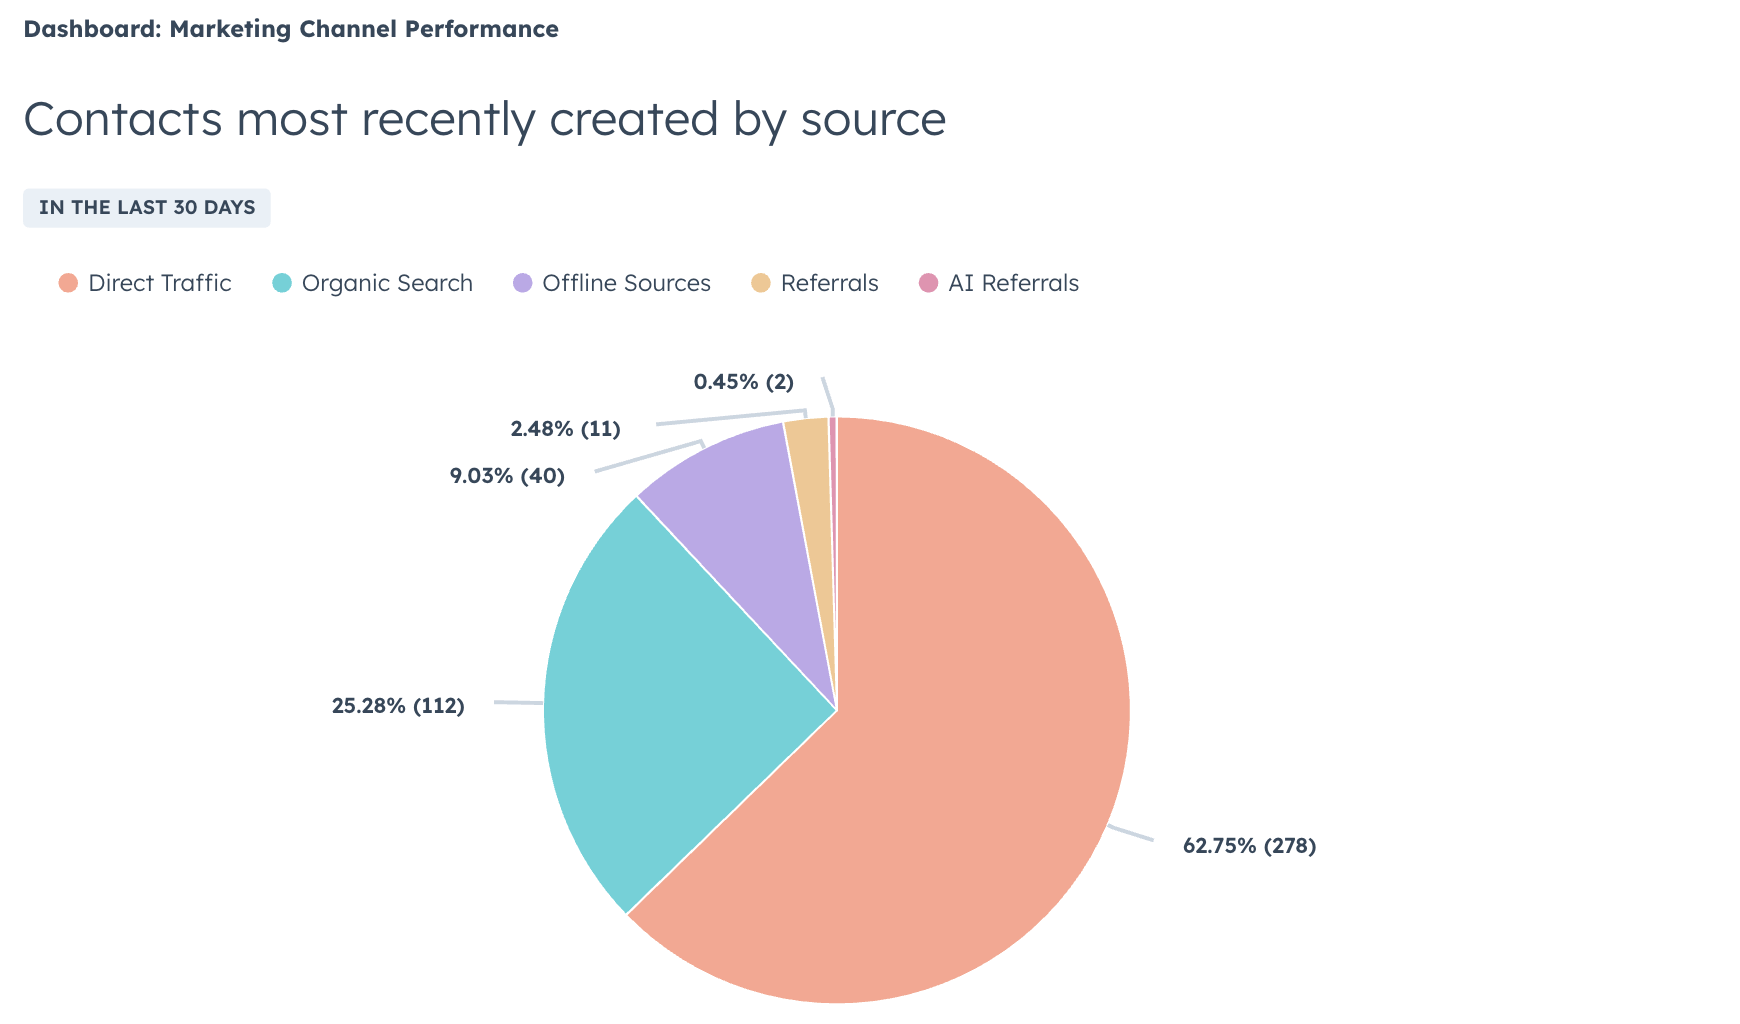This screenshot has height=1024, width=1740.
Task: Click the tan Referrals legend dot
Action: (x=761, y=283)
